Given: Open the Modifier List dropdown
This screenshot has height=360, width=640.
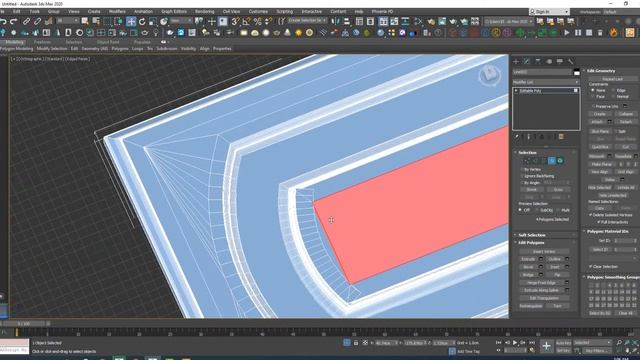Looking at the screenshot, I should click(x=546, y=82).
